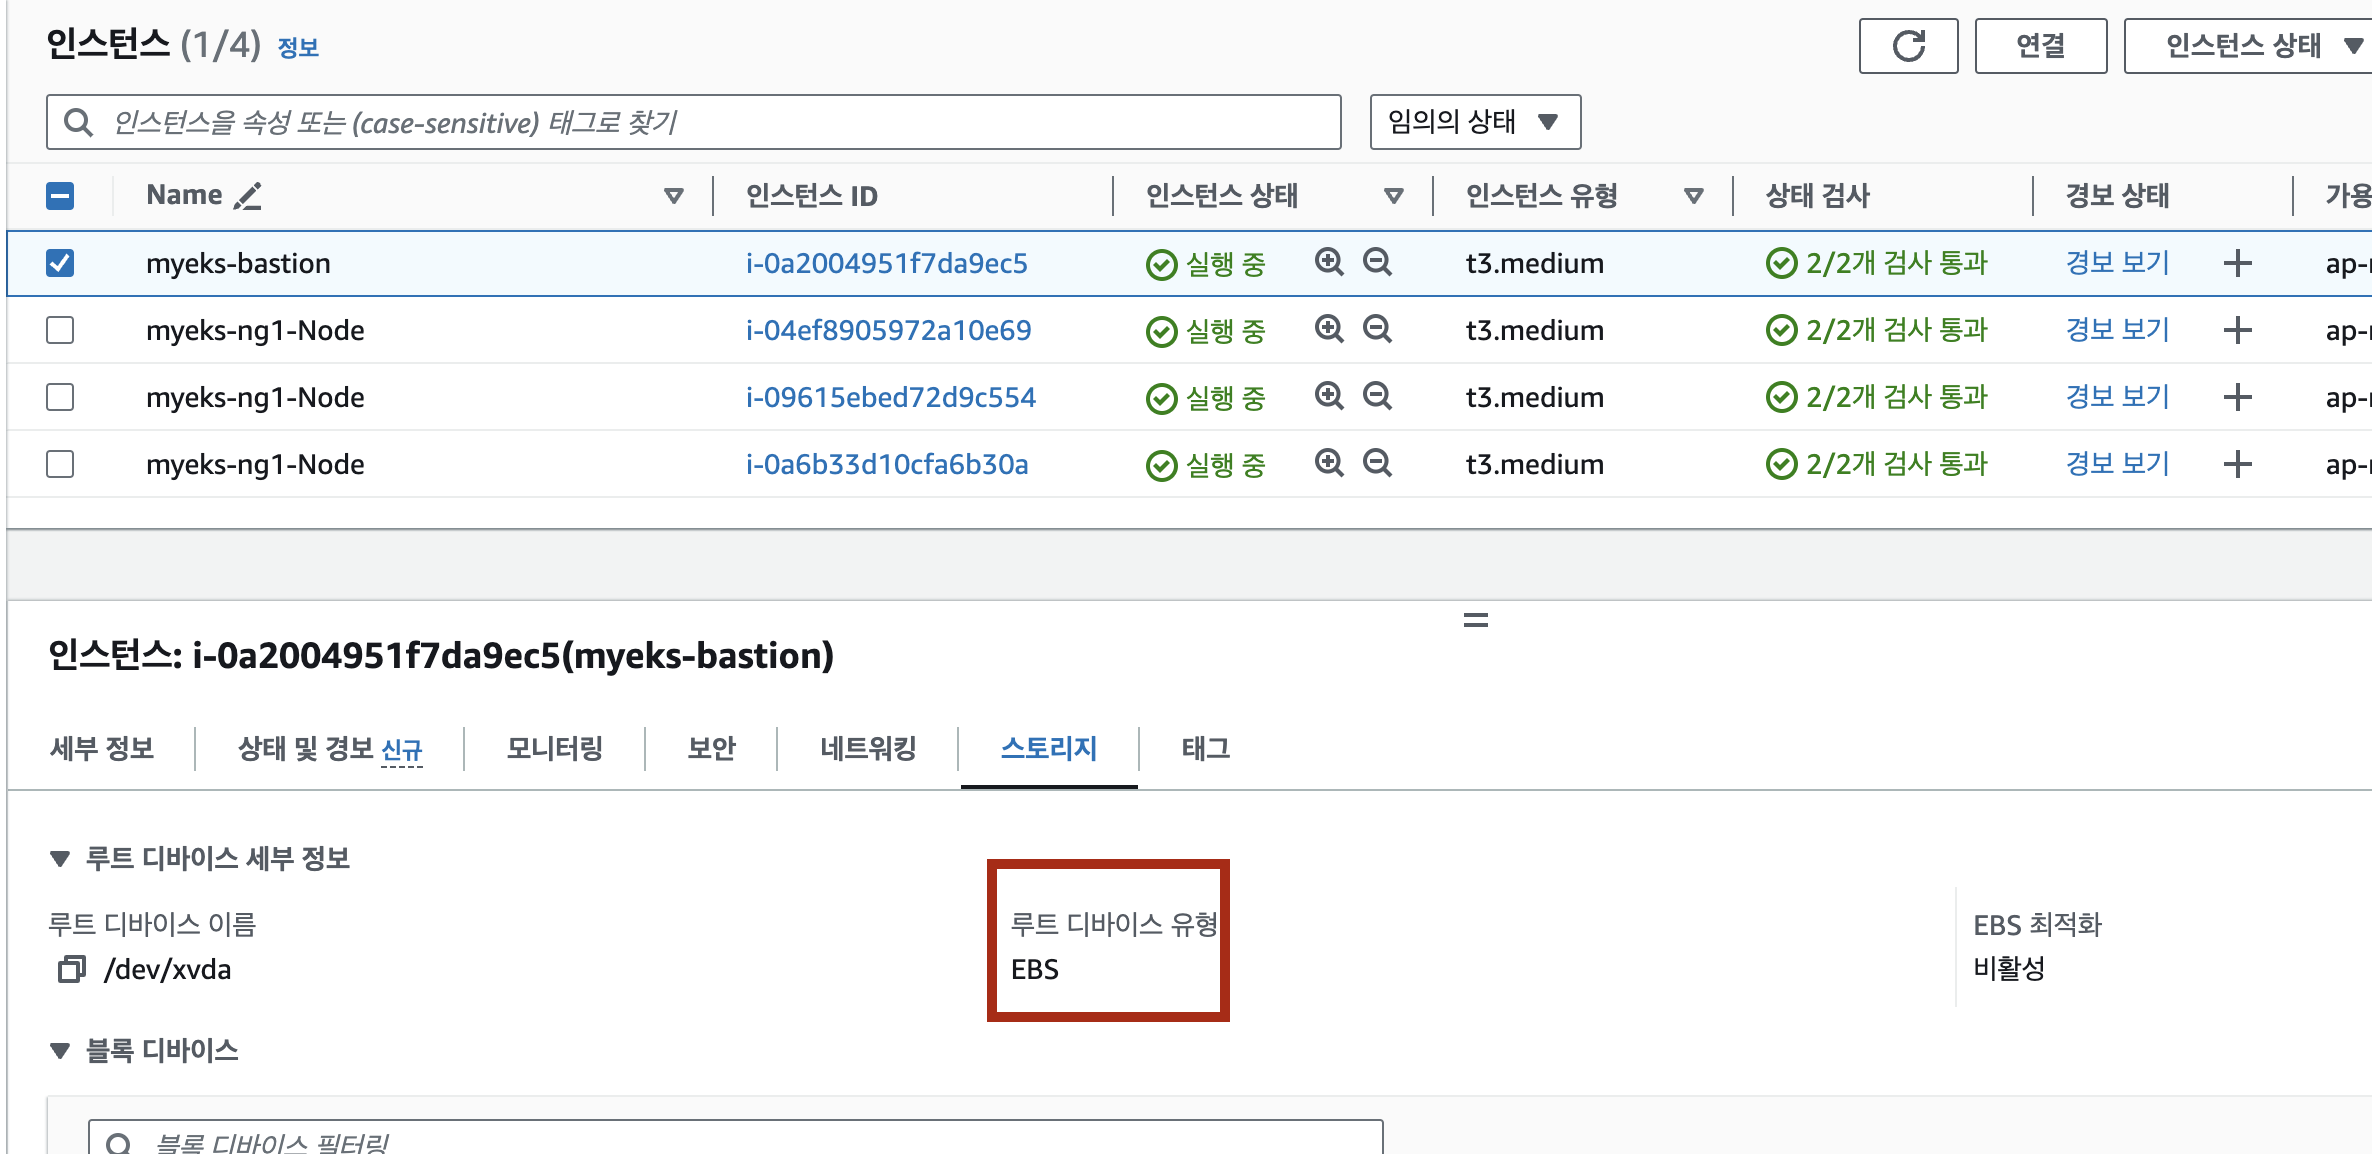Click the pencil edit icon next to Name

[247, 196]
